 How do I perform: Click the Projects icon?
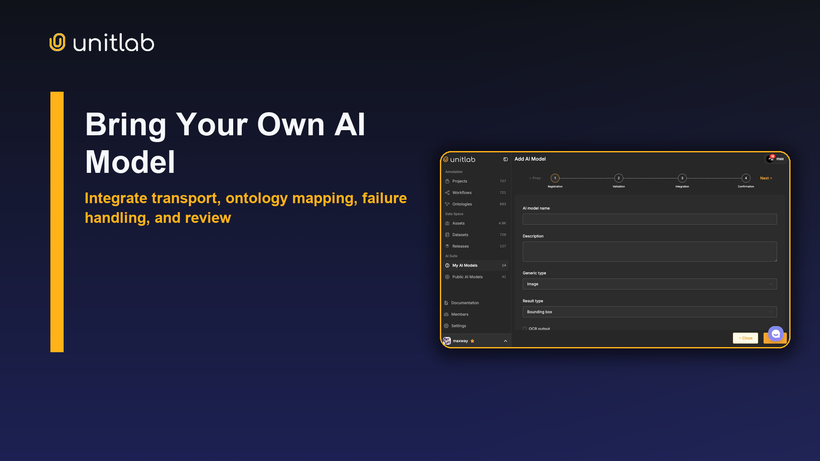(447, 181)
